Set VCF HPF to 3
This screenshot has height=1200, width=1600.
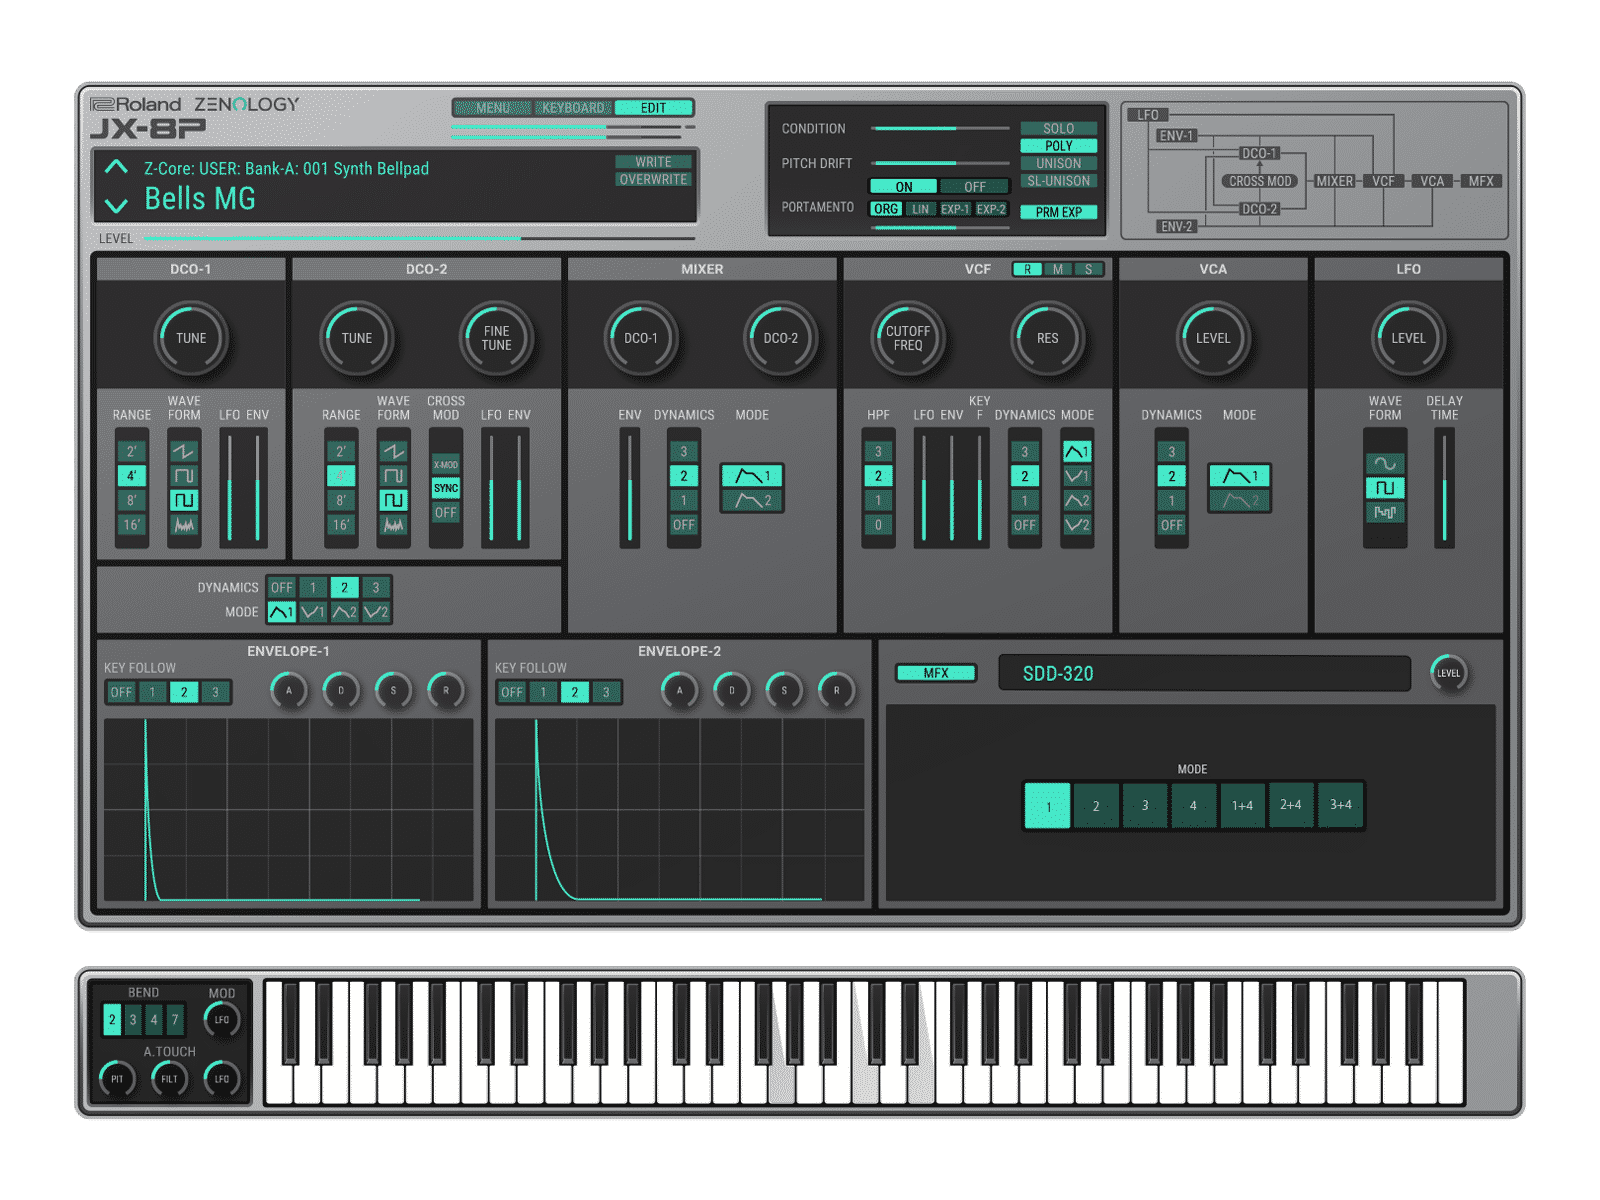[x=878, y=452]
